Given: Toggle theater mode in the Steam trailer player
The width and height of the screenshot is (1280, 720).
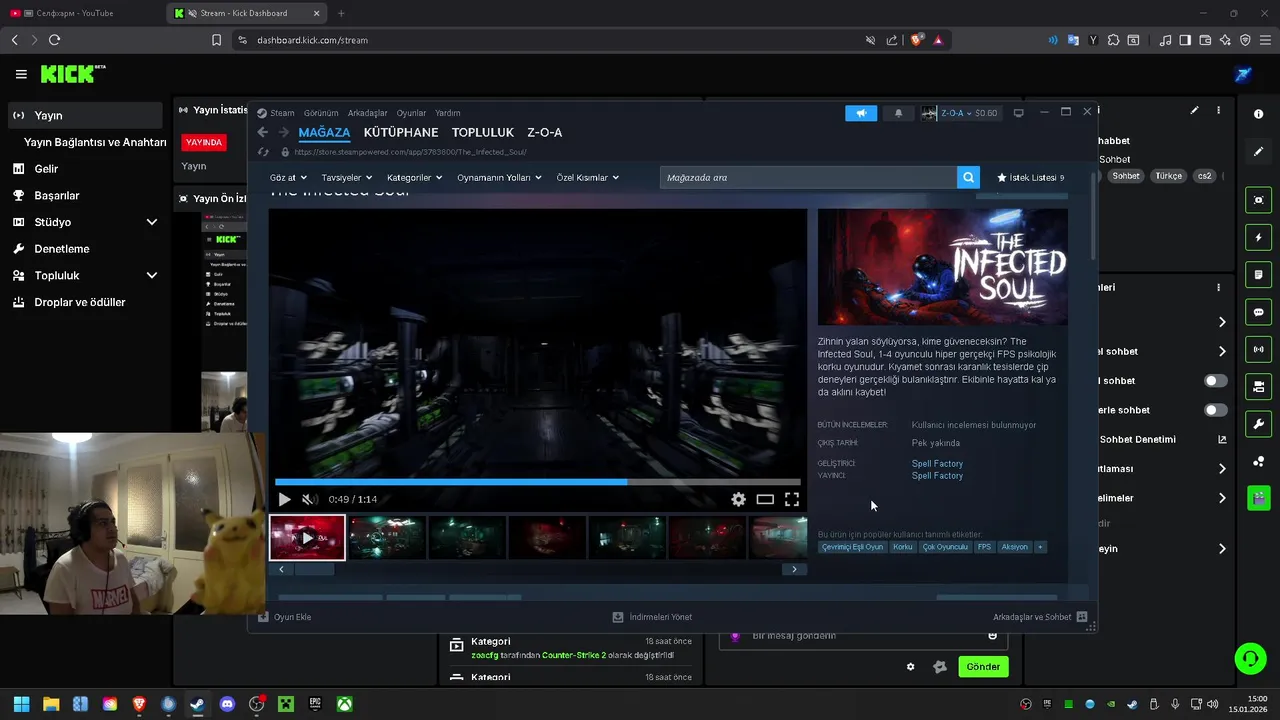Looking at the screenshot, I should pyautogui.click(x=765, y=499).
